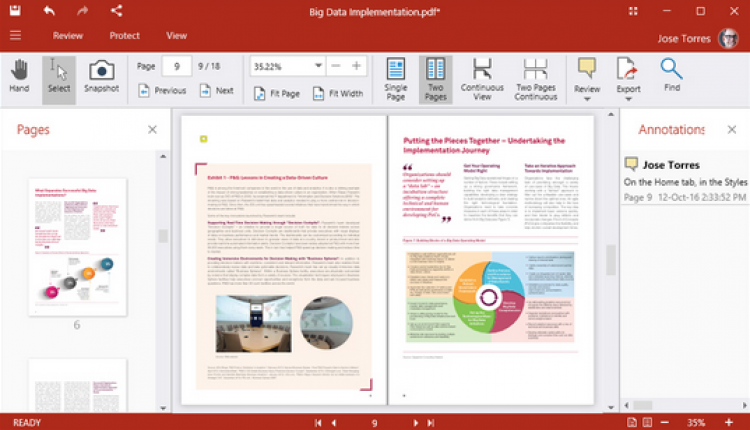Click zoom in plus on status bar
The width and height of the screenshot is (750, 430).
pos(729,422)
